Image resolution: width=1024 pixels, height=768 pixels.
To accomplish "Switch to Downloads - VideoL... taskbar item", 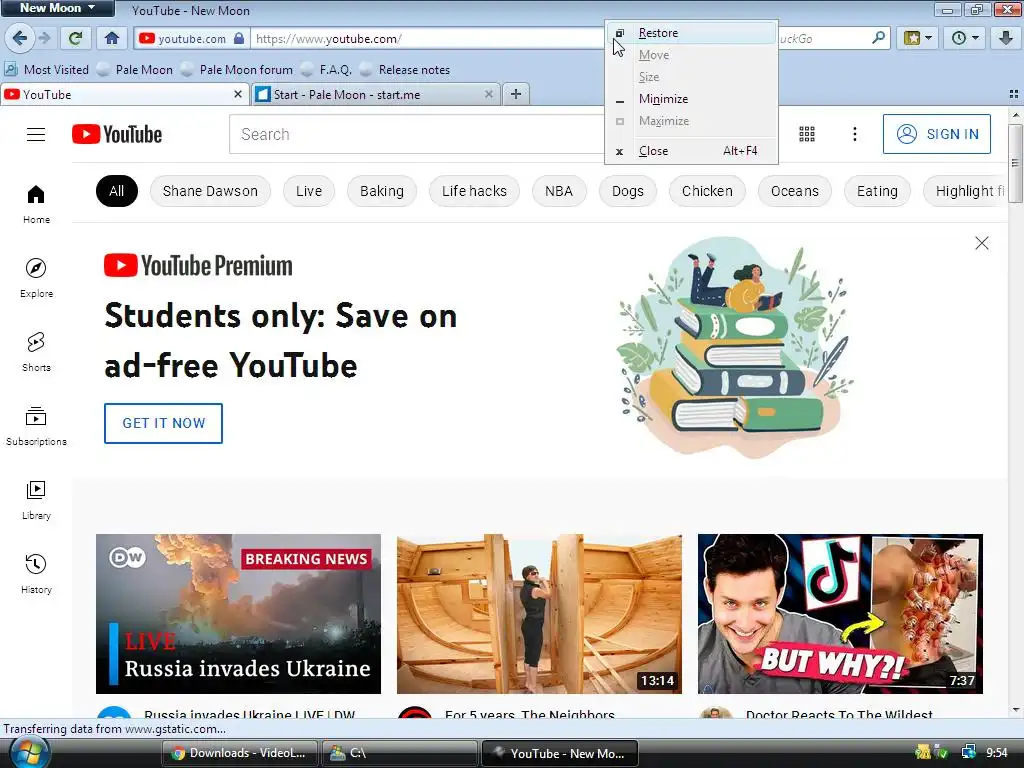I will (x=240, y=753).
